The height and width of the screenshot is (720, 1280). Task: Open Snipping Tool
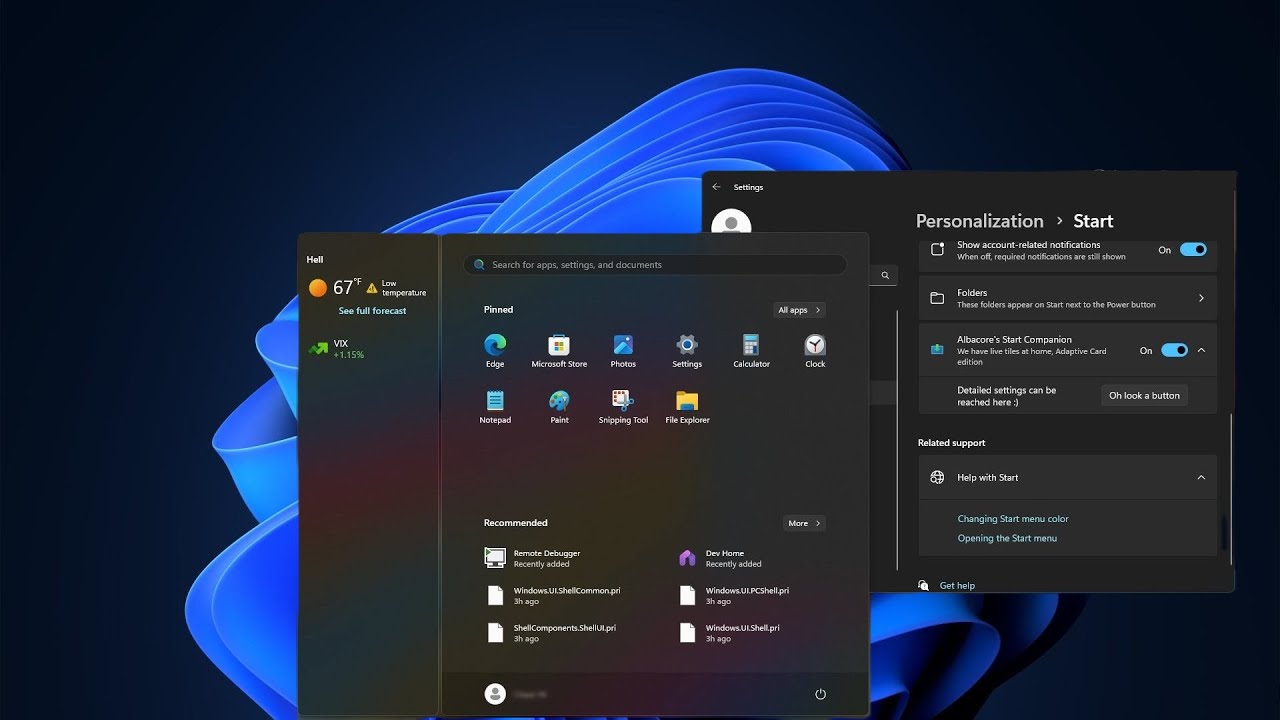pyautogui.click(x=623, y=407)
